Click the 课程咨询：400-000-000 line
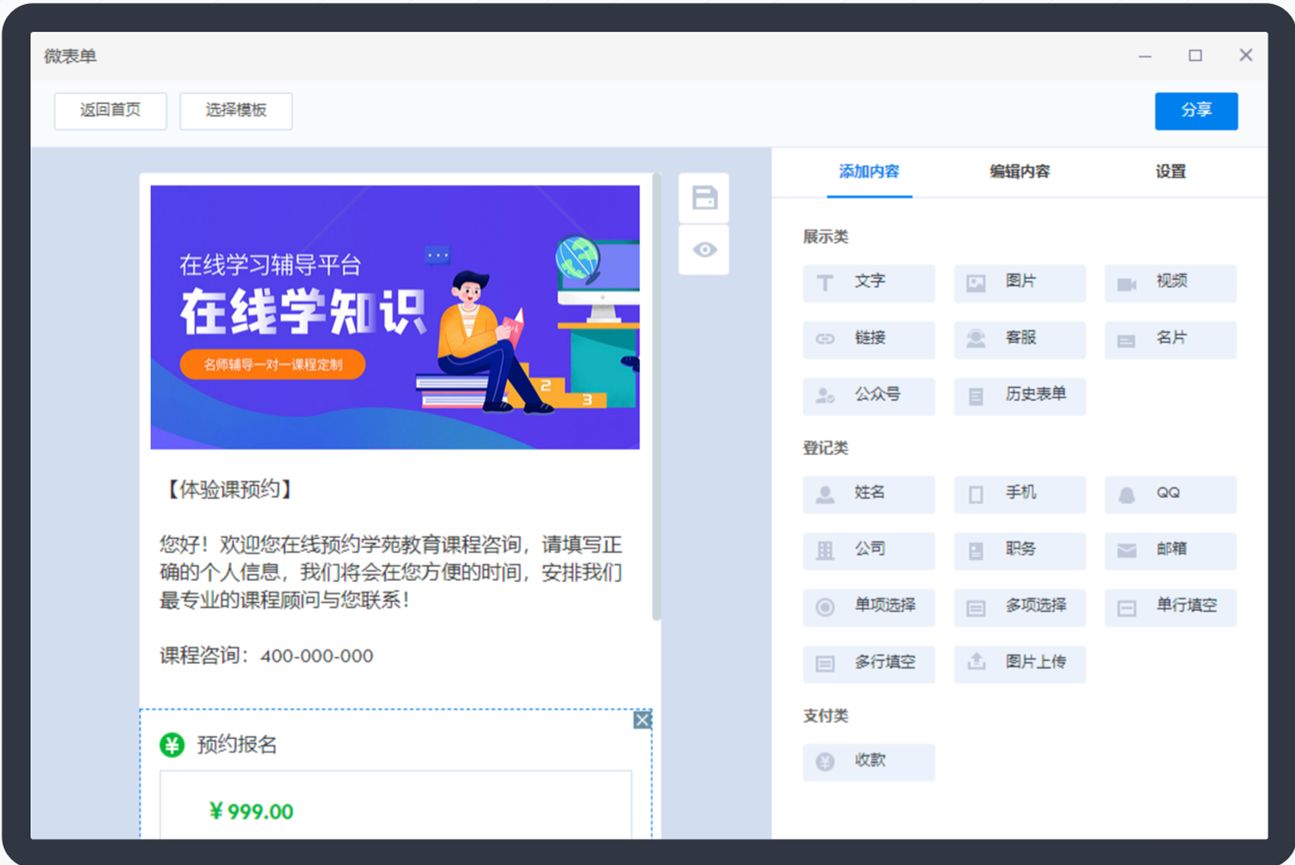This screenshot has width=1295, height=865. coord(267,656)
